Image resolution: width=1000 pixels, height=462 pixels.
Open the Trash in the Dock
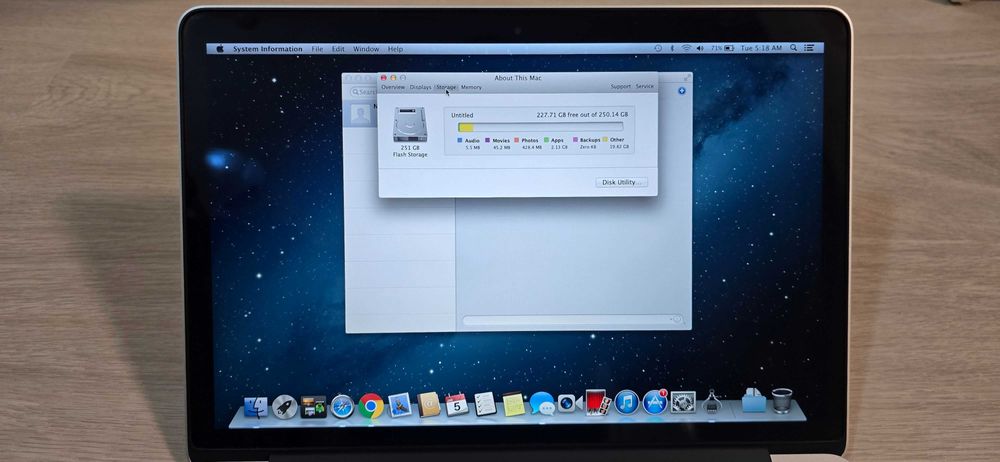pyautogui.click(x=782, y=400)
